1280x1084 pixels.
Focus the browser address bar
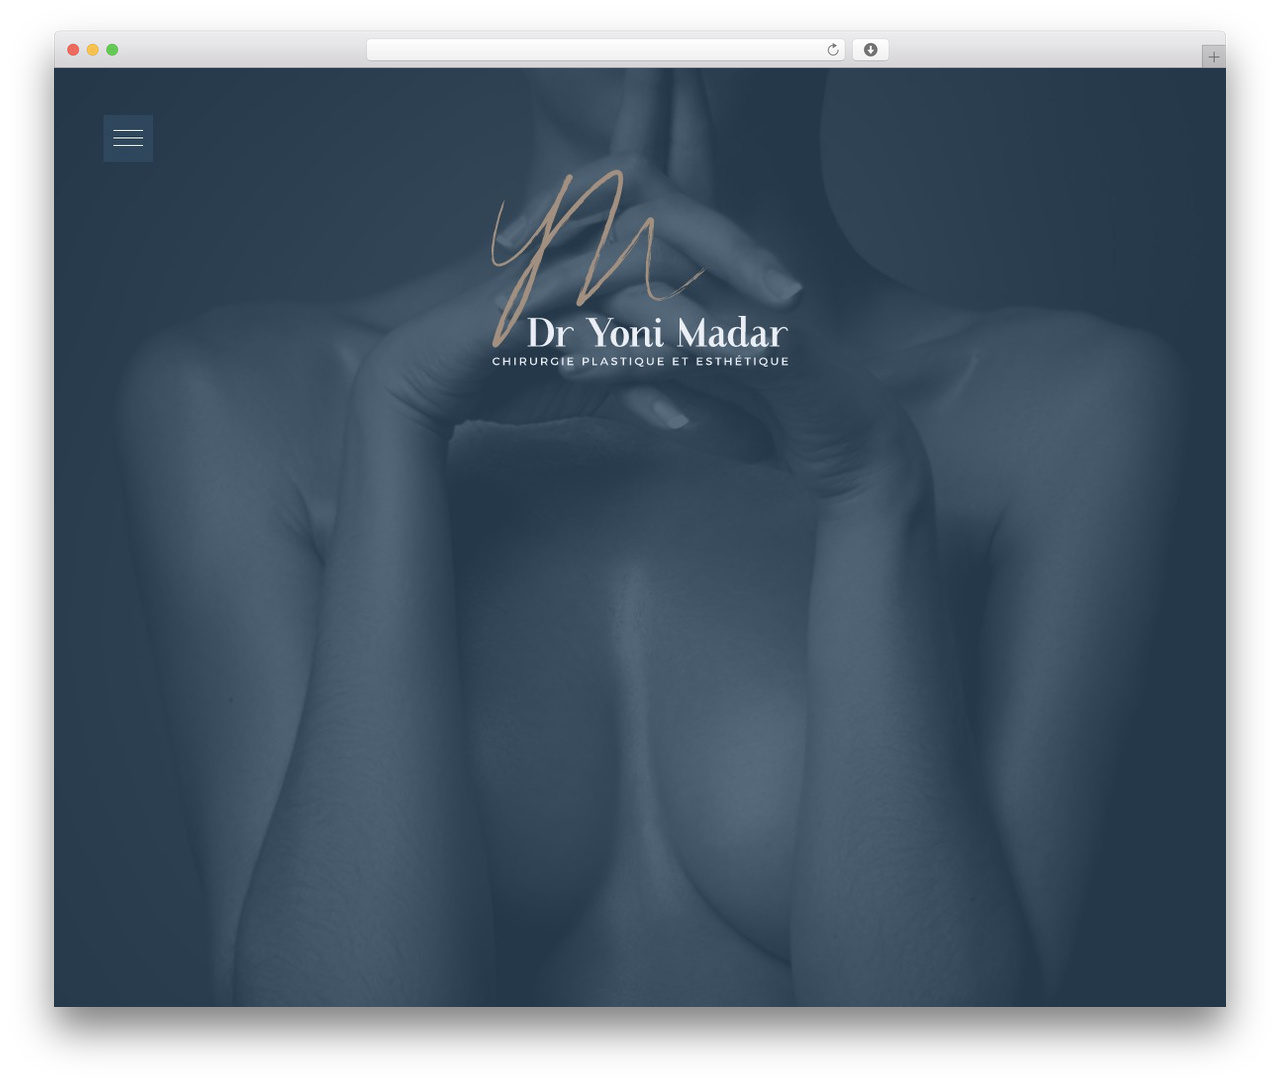605,50
